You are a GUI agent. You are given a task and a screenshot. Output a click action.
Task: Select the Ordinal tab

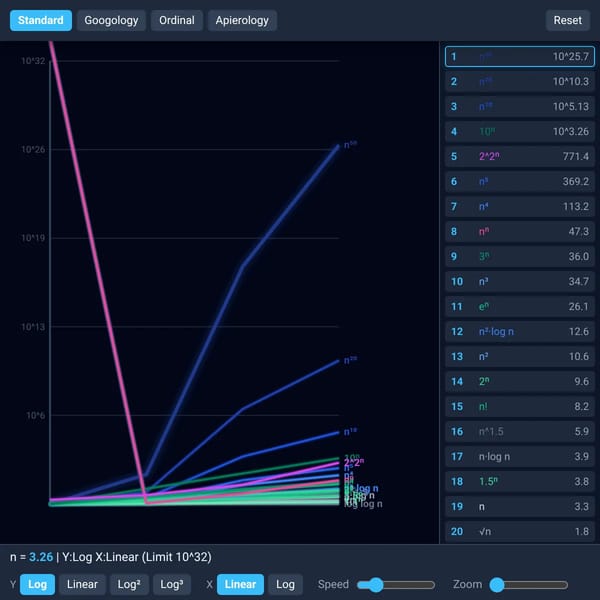tap(177, 20)
